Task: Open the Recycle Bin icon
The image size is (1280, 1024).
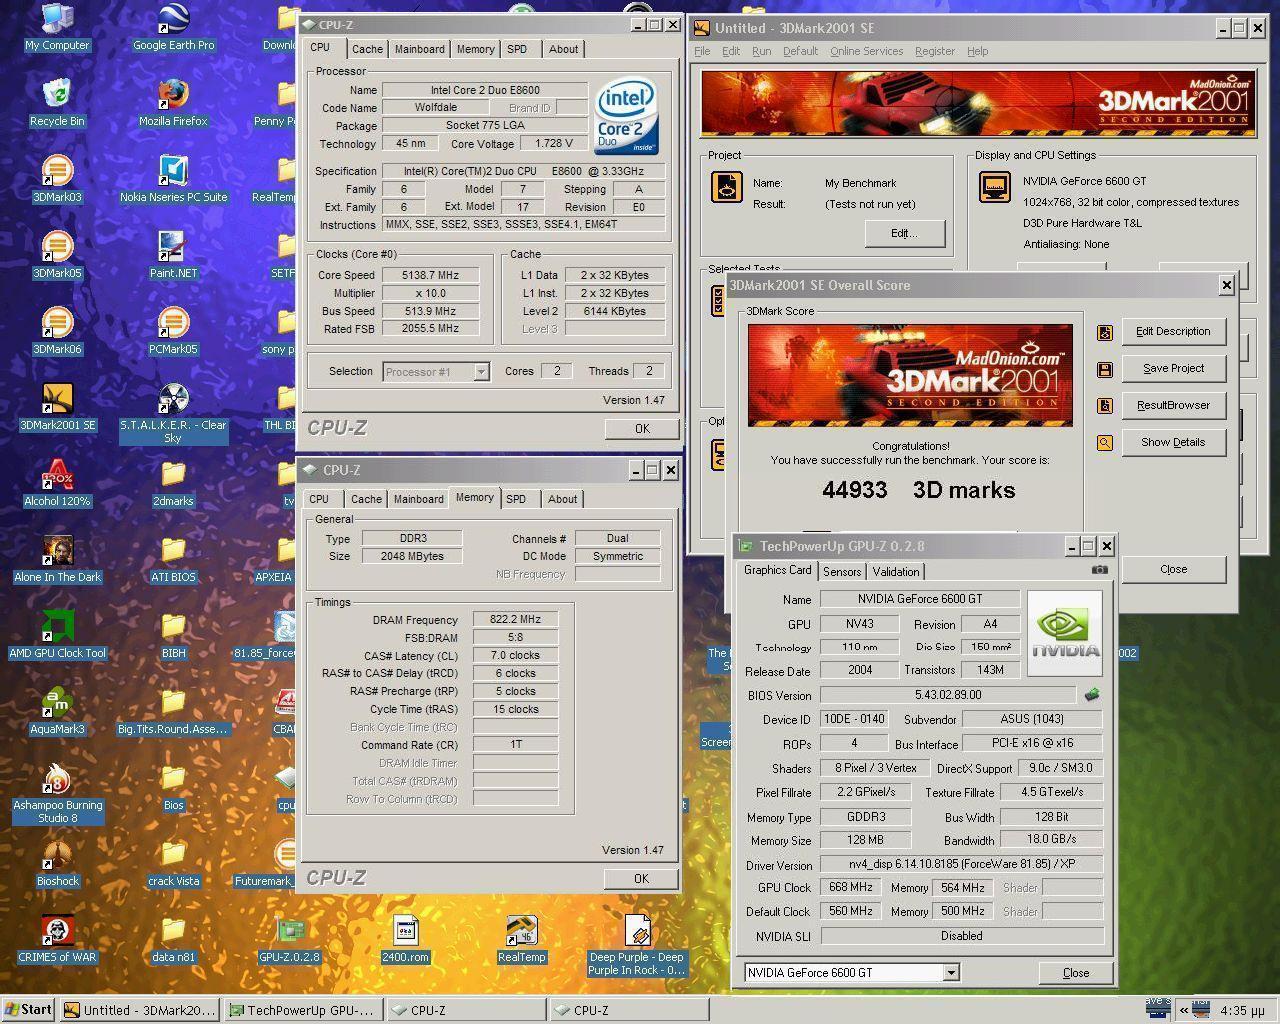Action: tap(57, 103)
